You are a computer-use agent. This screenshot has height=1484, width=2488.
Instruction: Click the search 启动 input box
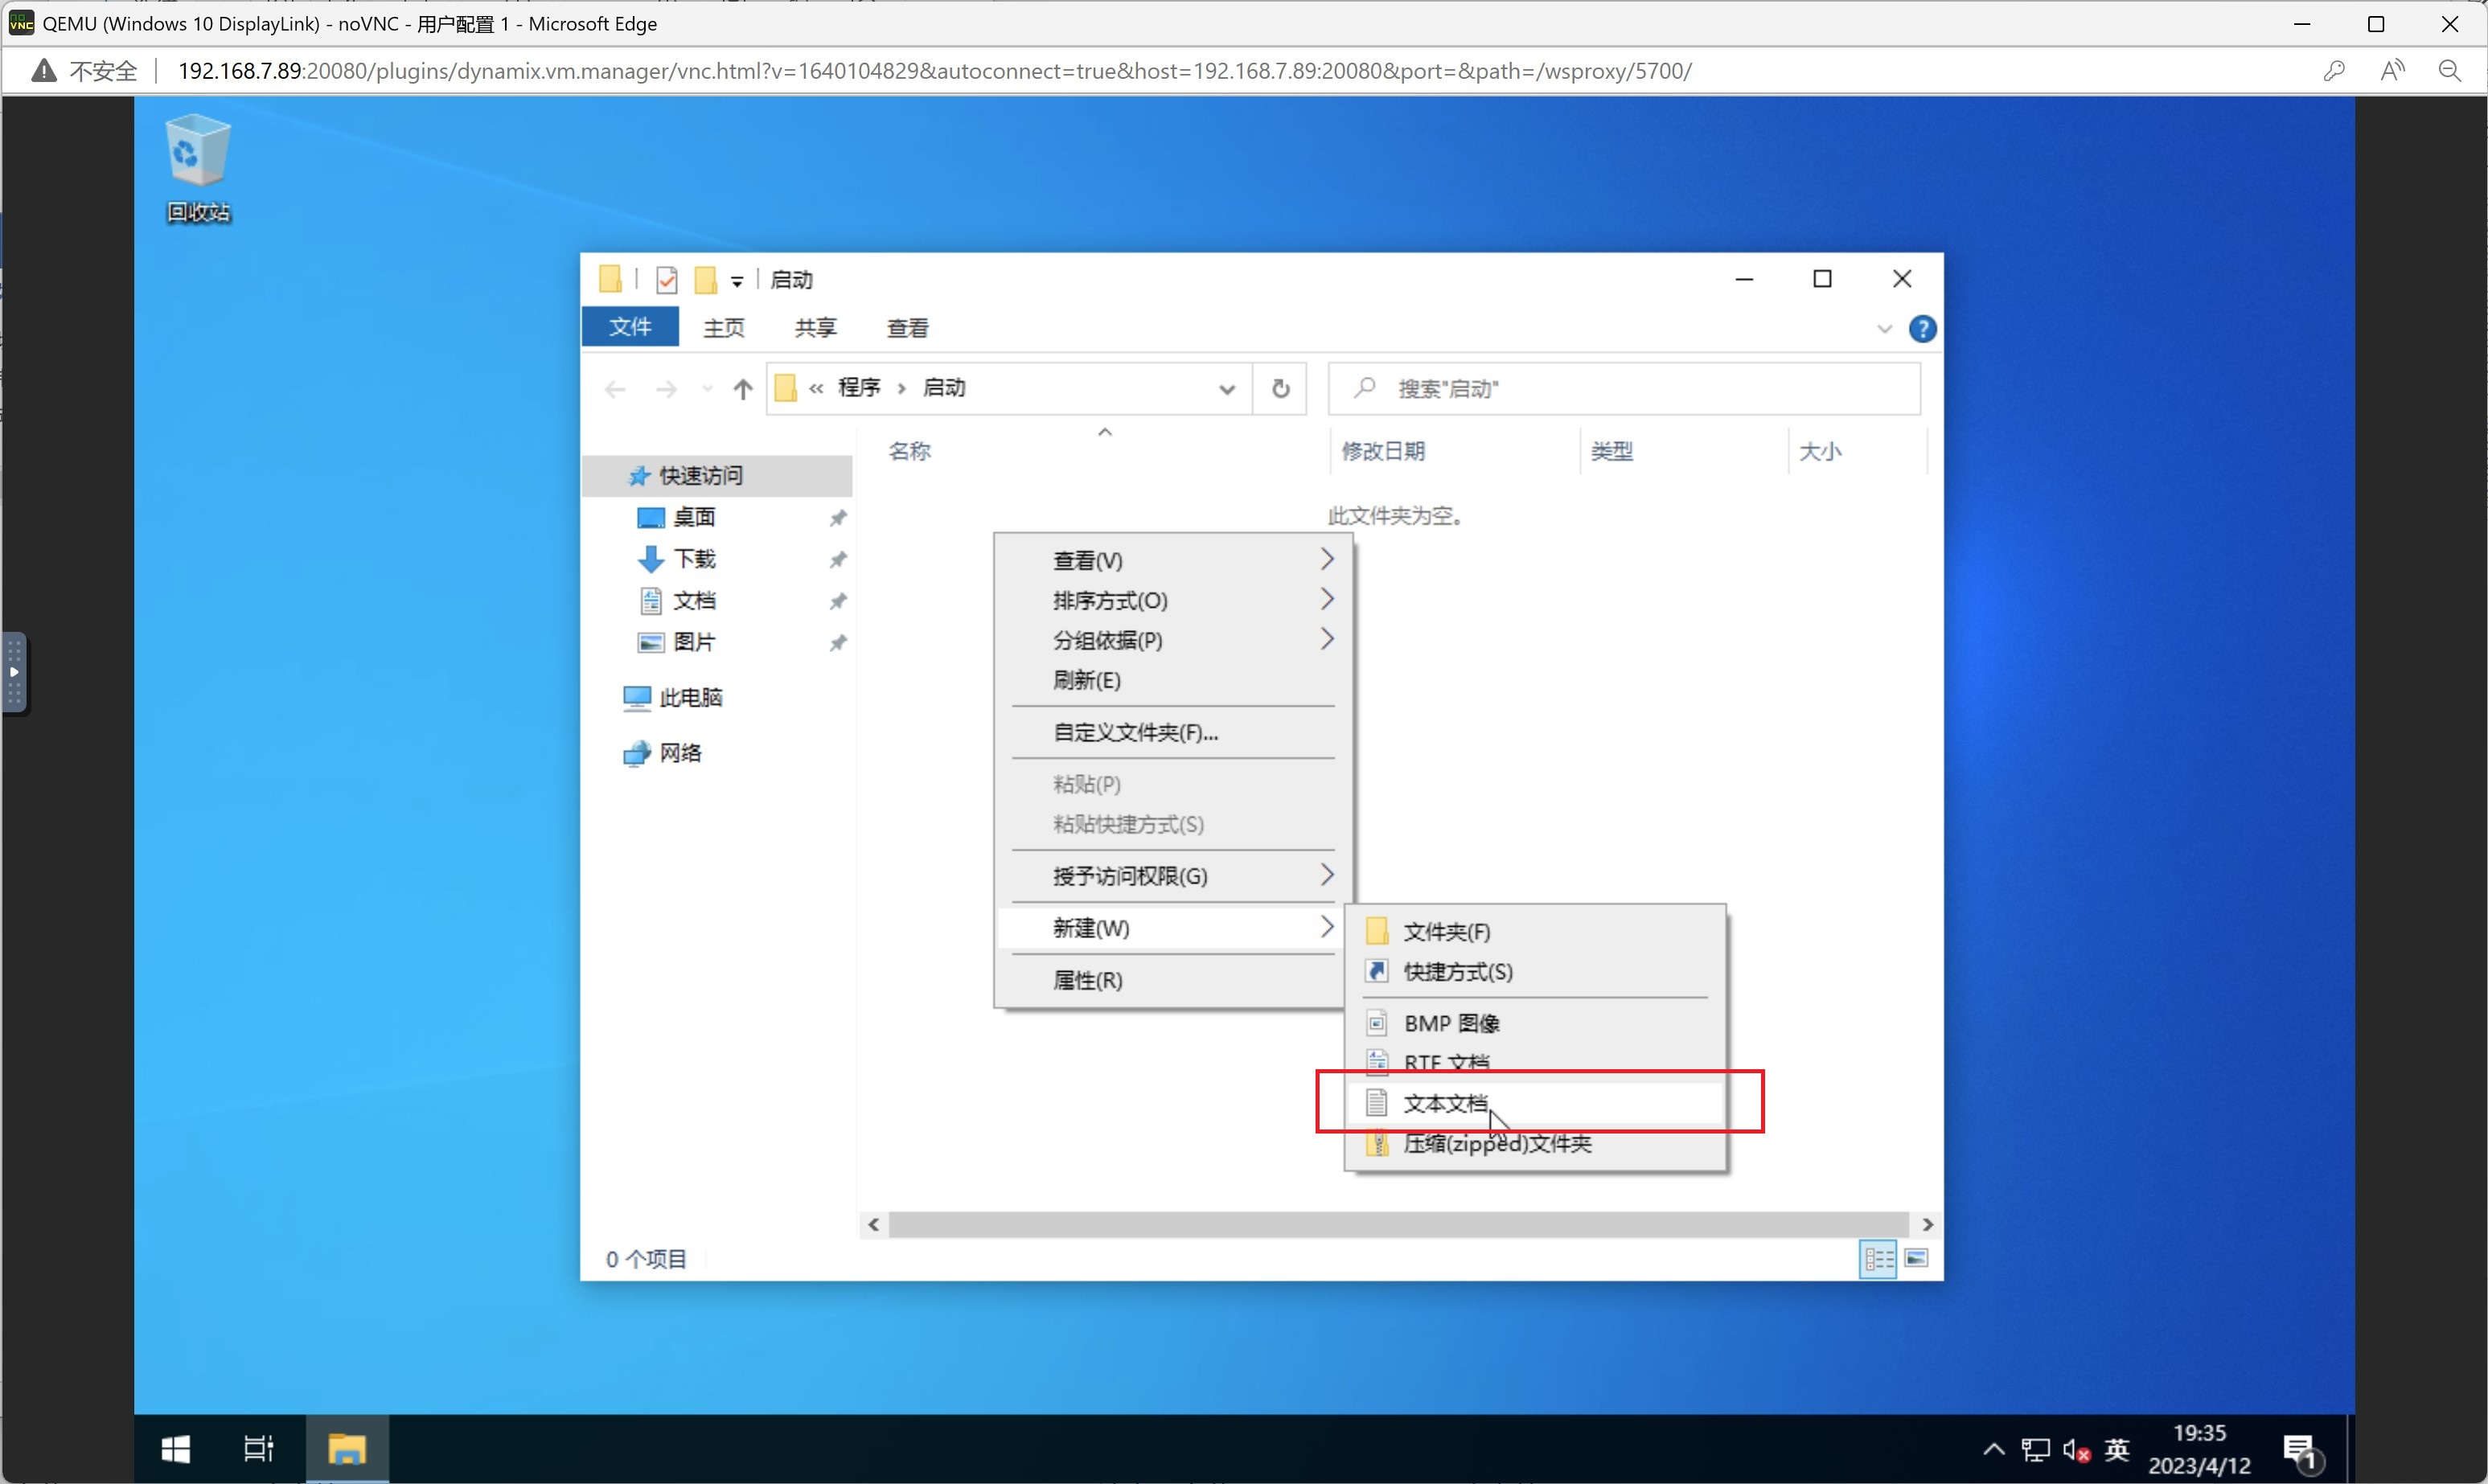click(1640, 388)
